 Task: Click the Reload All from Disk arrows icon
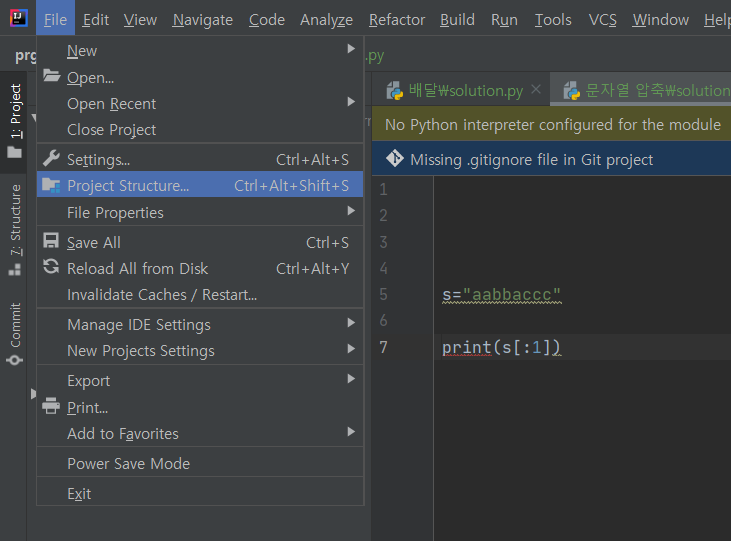51,267
